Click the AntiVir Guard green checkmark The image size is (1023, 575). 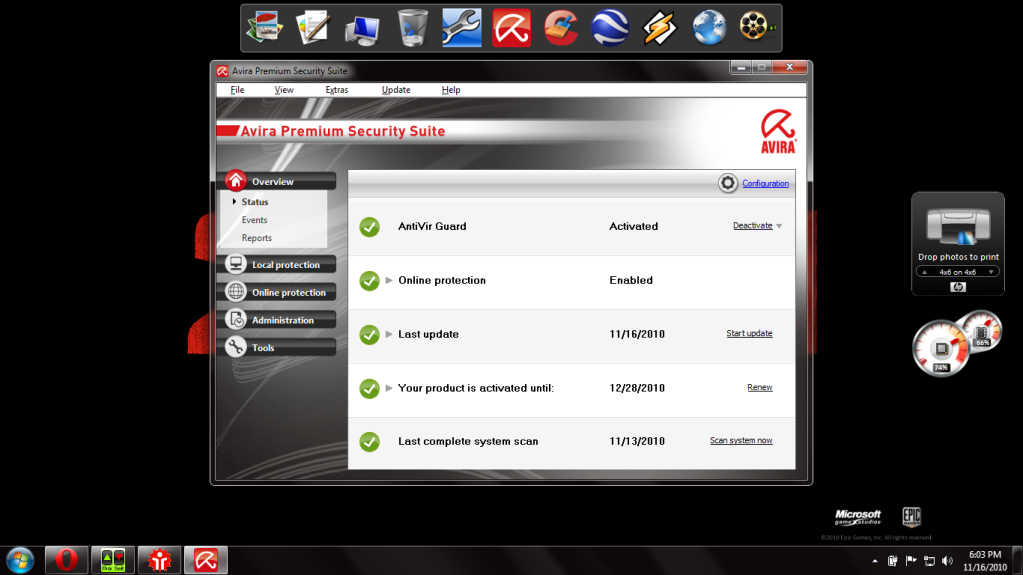click(369, 226)
